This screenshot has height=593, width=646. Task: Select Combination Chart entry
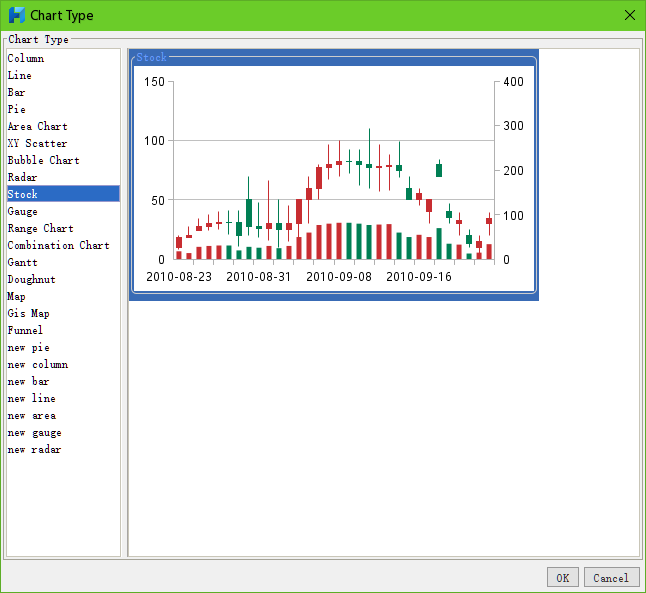click(x=63, y=245)
